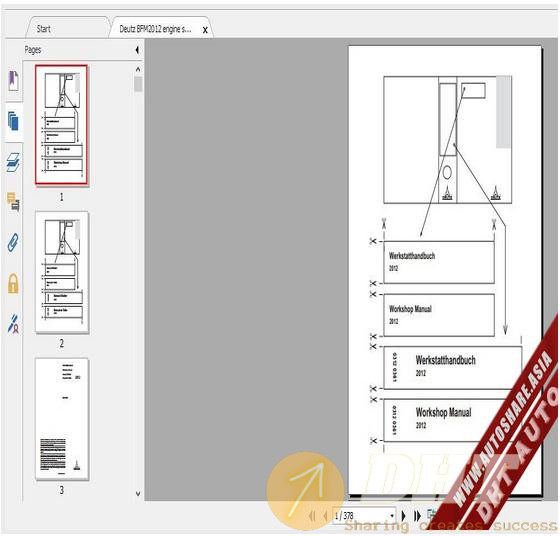The height and width of the screenshot is (536, 560).
Task: Click thumbnail panel scroll down arrow
Action: click(138, 494)
